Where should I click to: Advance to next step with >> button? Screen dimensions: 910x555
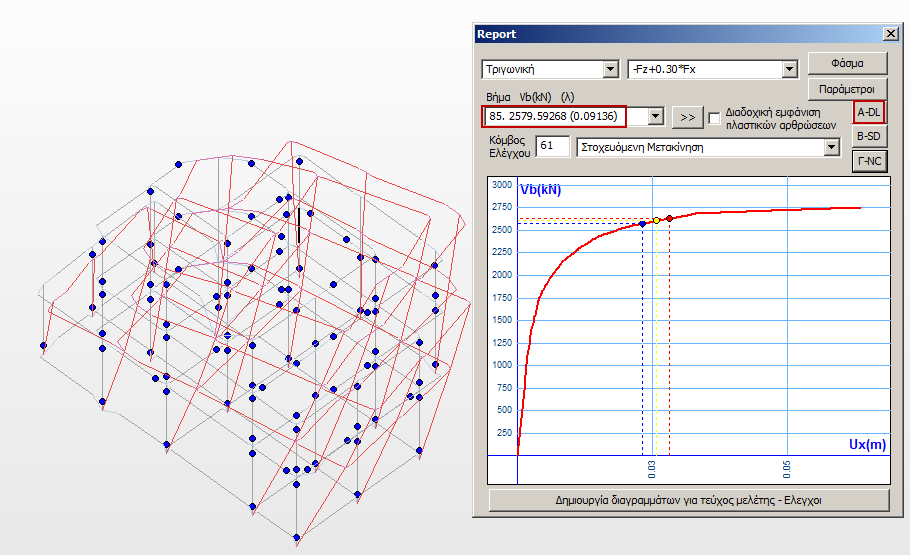(688, 117)
